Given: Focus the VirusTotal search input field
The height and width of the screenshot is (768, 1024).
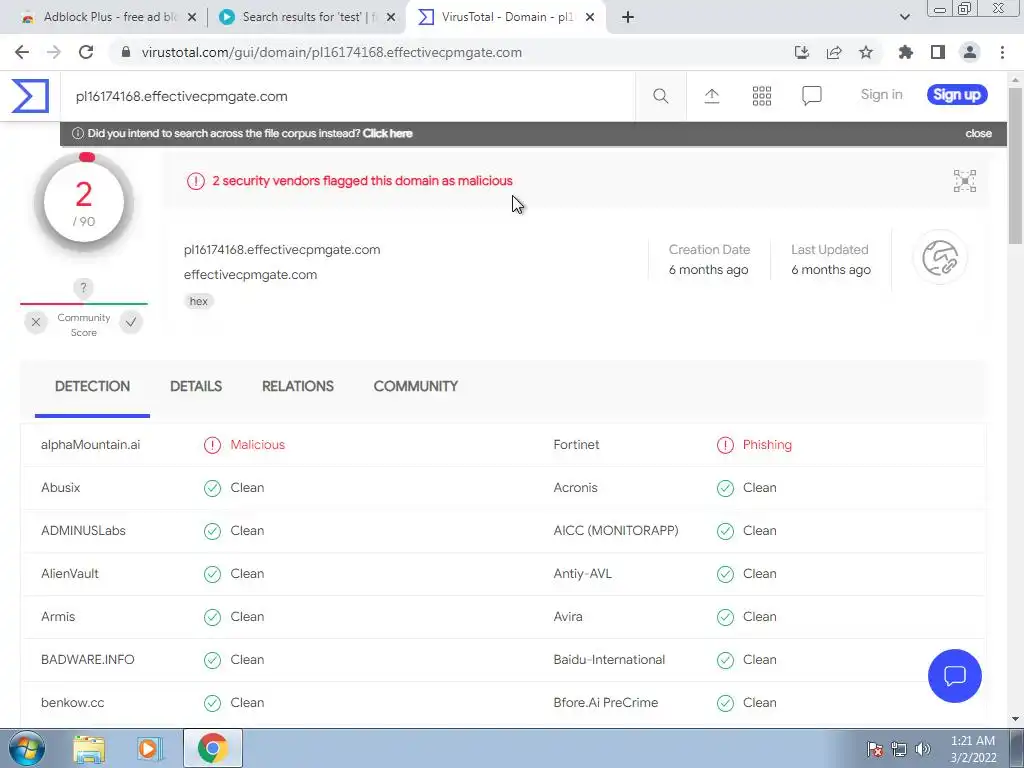Looking at the screenshot, I should click(347, 97).
